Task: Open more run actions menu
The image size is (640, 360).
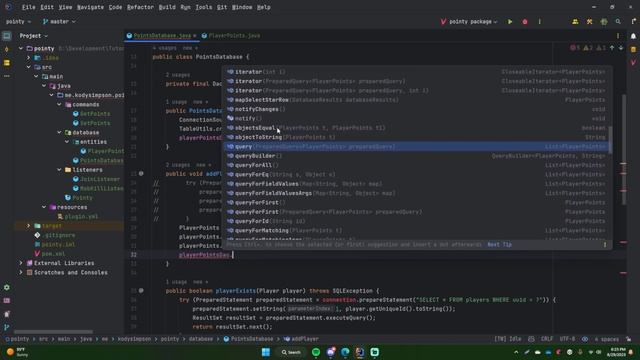Action: [x=540, y=22]
